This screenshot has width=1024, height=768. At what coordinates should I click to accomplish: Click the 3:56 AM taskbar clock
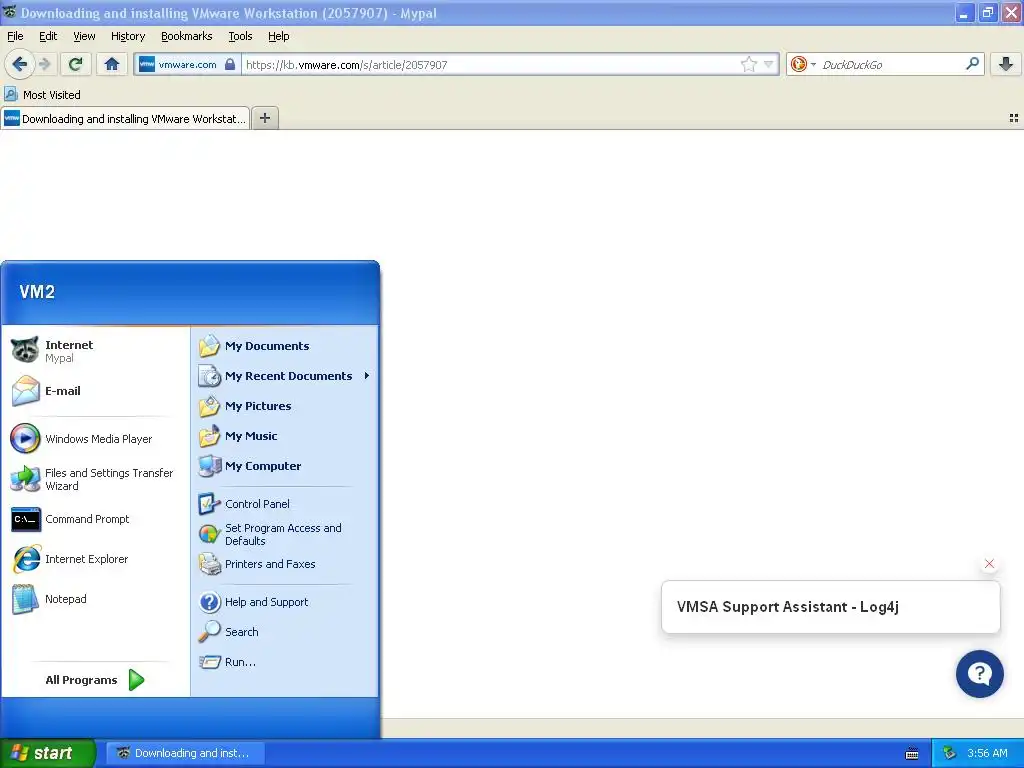click(x=987, y=753)
